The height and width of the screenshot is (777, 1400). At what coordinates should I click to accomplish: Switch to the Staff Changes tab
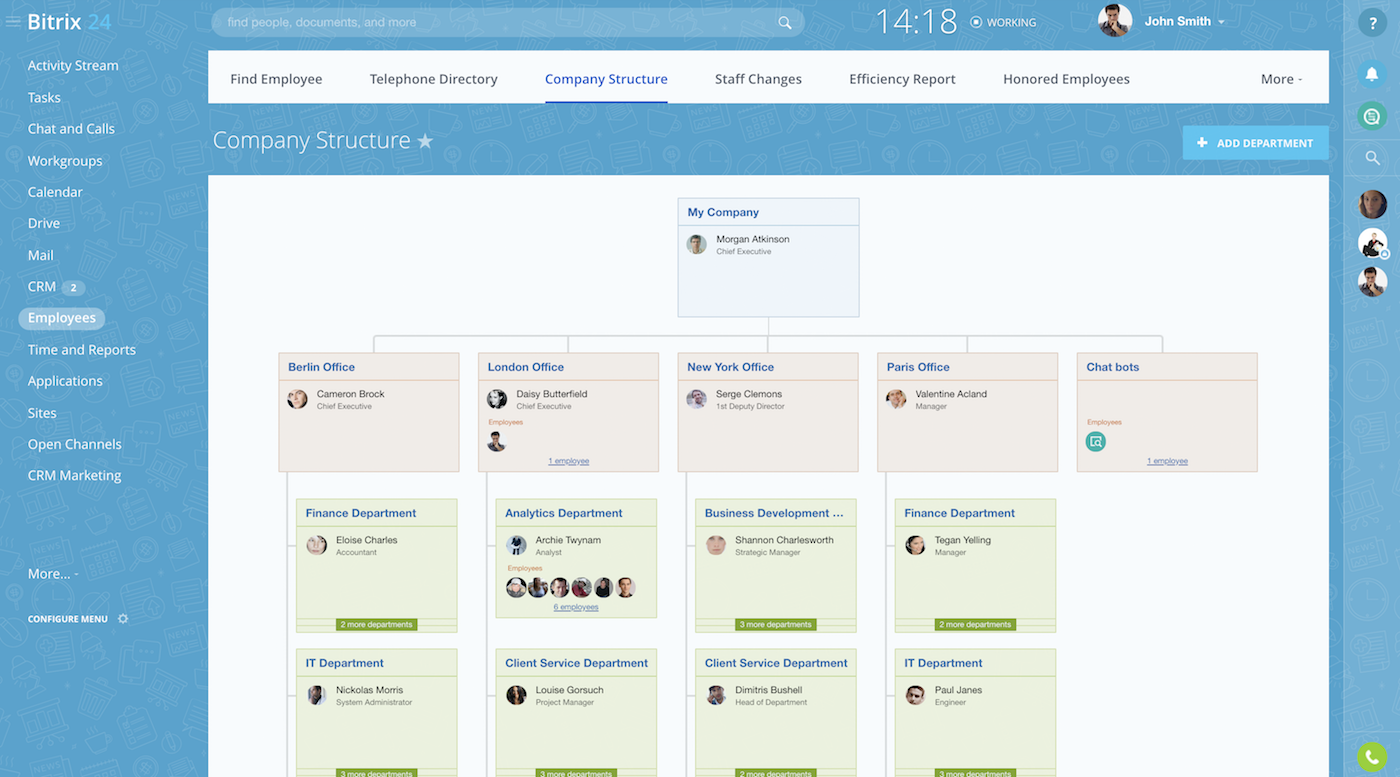[758, 79]
